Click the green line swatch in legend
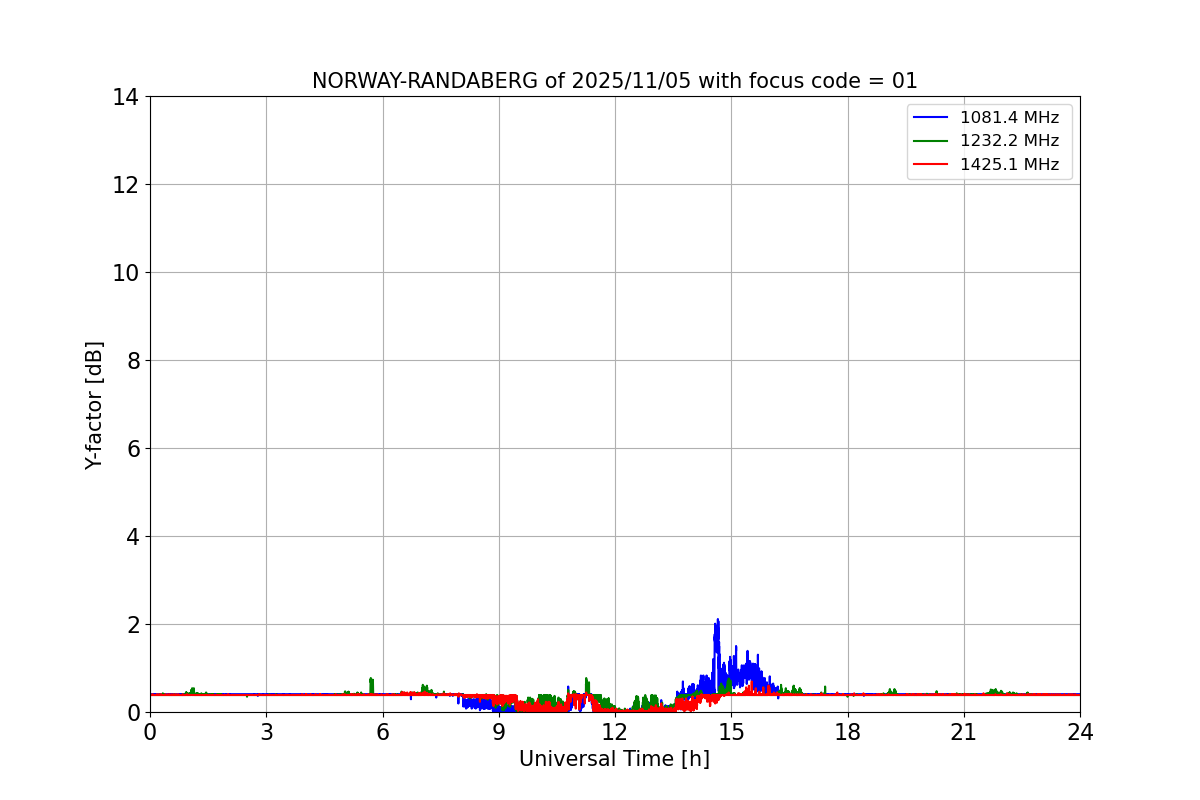The height and width of the screenshot is (800, 1200). click(x=931, y=141)
